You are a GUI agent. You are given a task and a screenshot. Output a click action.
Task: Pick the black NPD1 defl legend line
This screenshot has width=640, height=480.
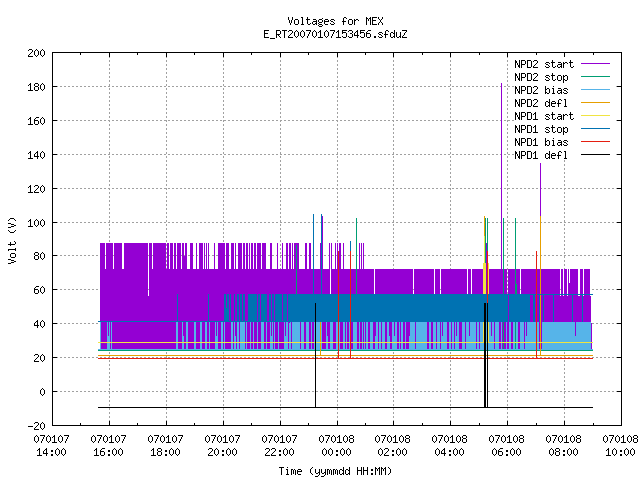coord(595,155)
